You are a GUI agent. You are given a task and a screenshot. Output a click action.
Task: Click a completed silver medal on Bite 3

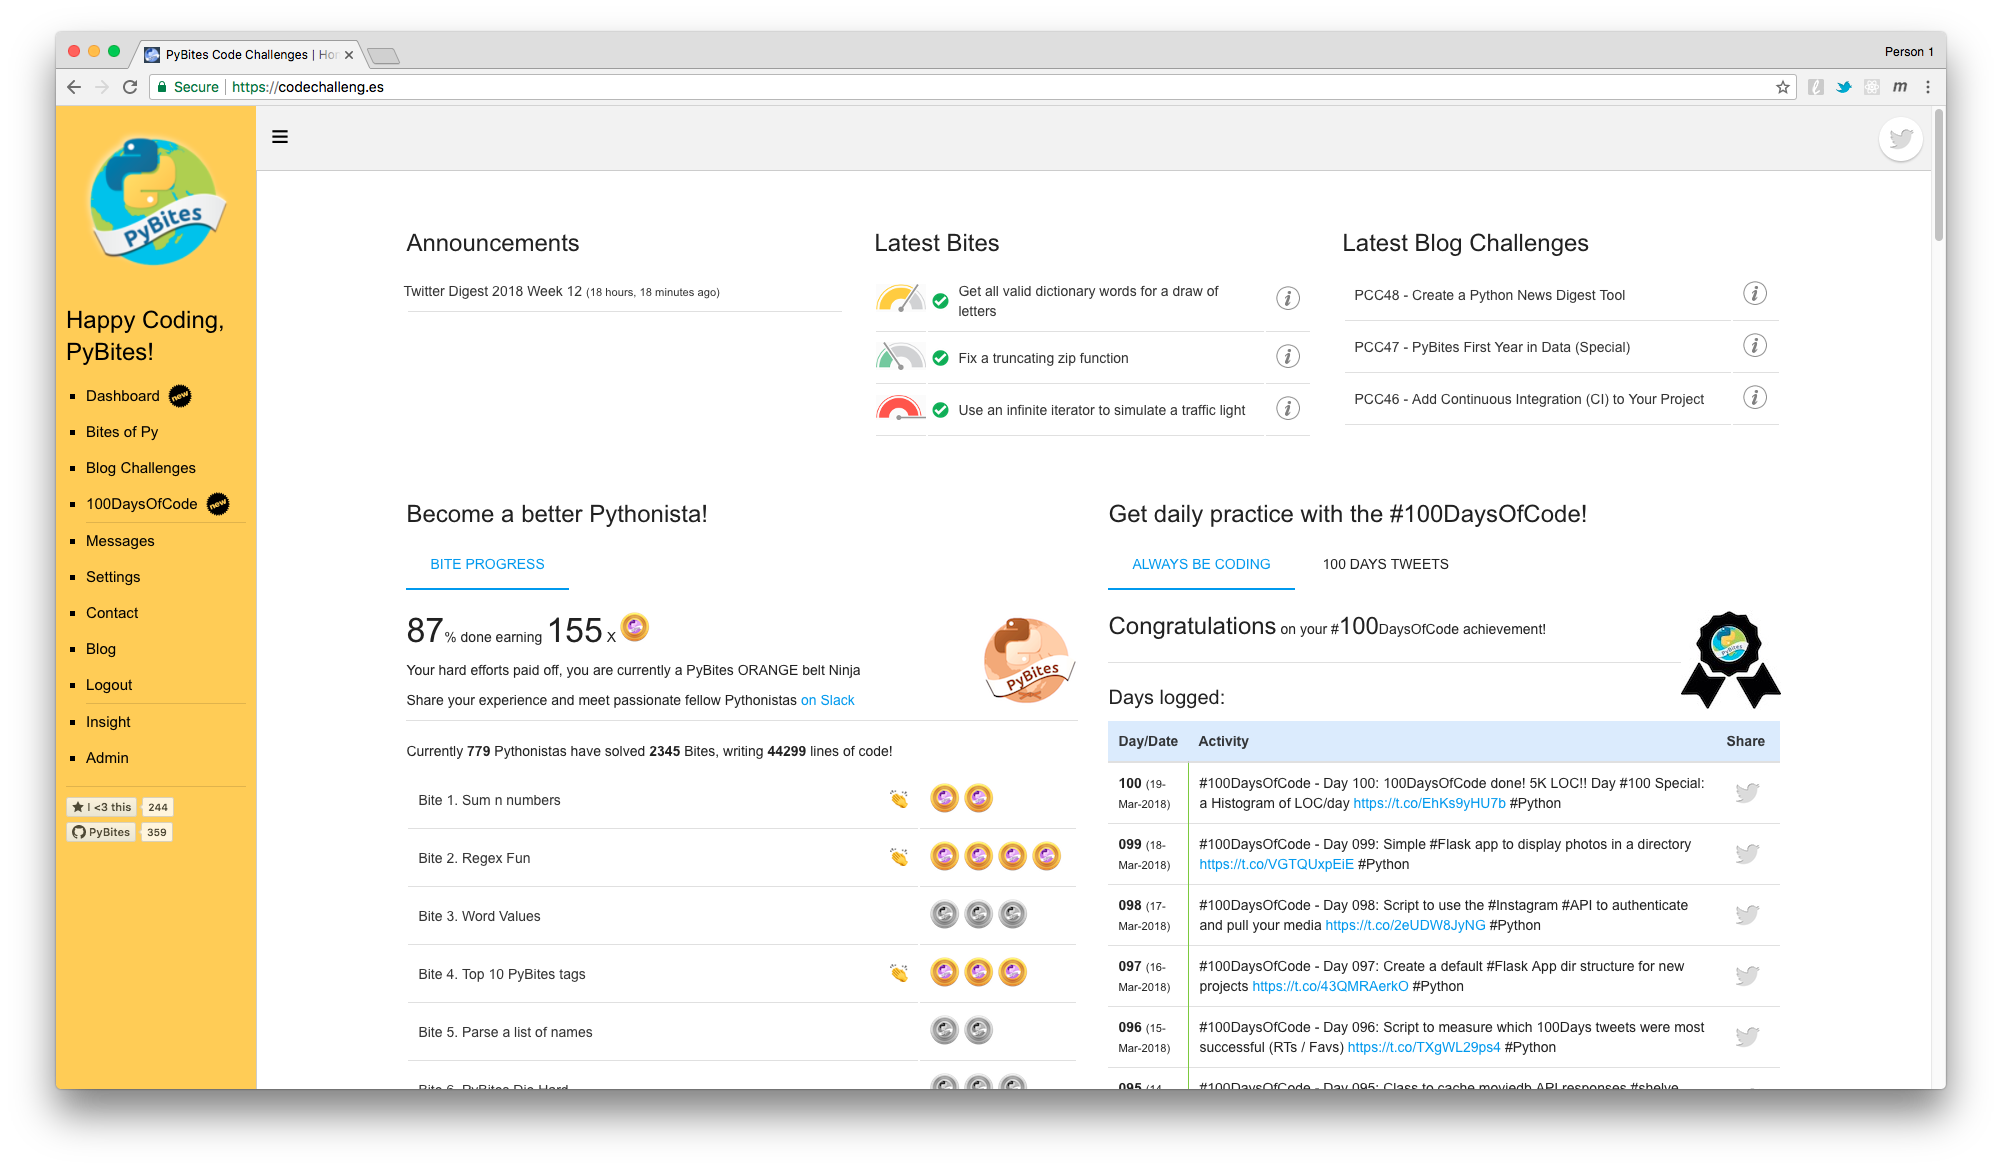[944, 913]
